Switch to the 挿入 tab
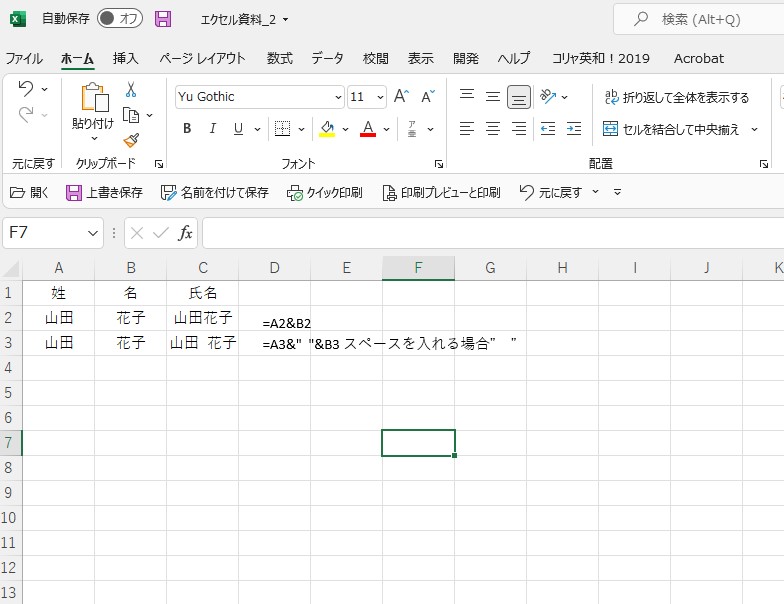Image resolution: width=784 pixels, height=604 pixels. [125, 58]
